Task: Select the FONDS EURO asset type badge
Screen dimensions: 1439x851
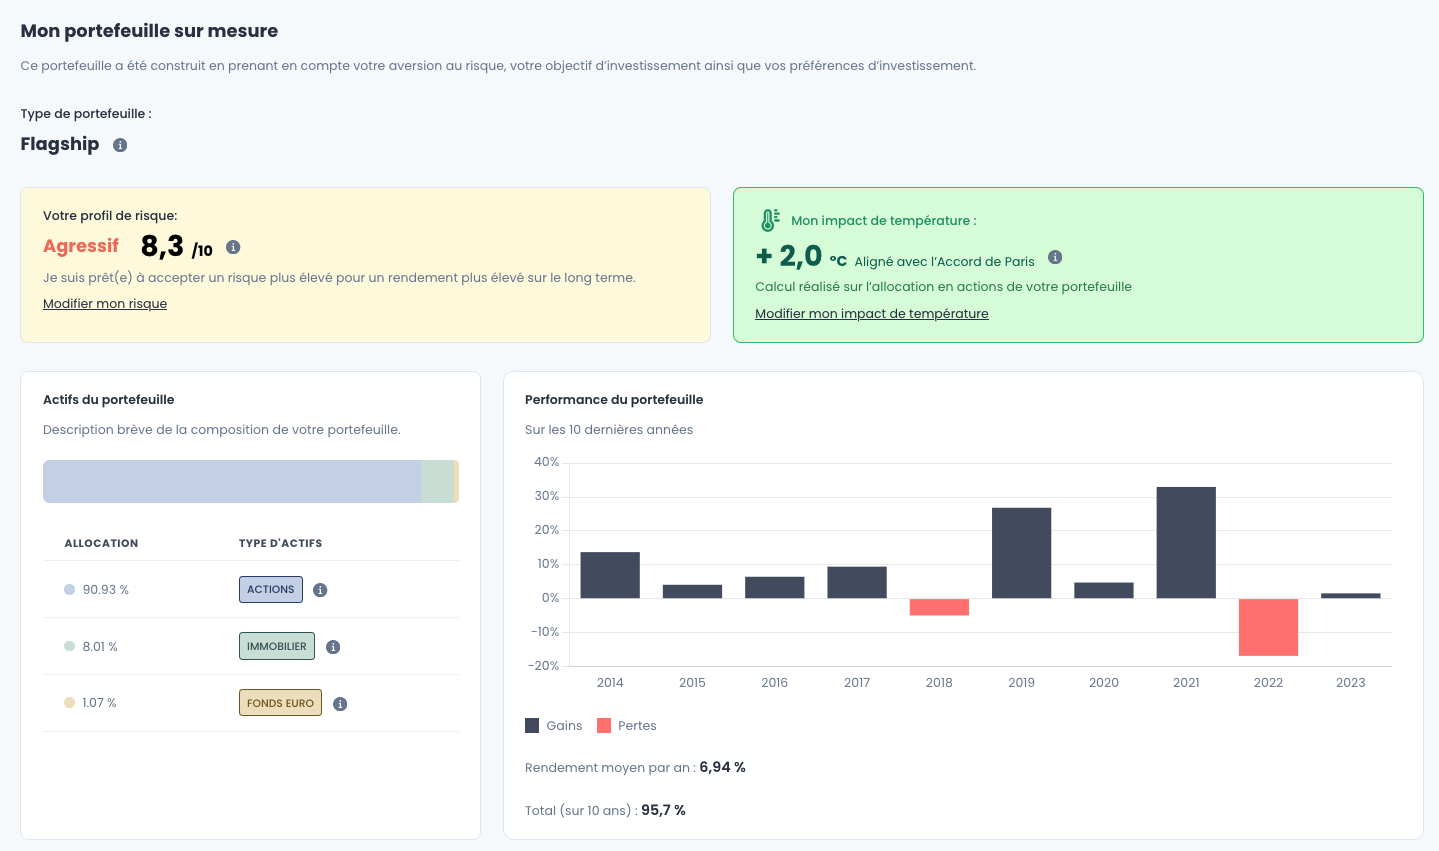Action: (x=280, y=702)
